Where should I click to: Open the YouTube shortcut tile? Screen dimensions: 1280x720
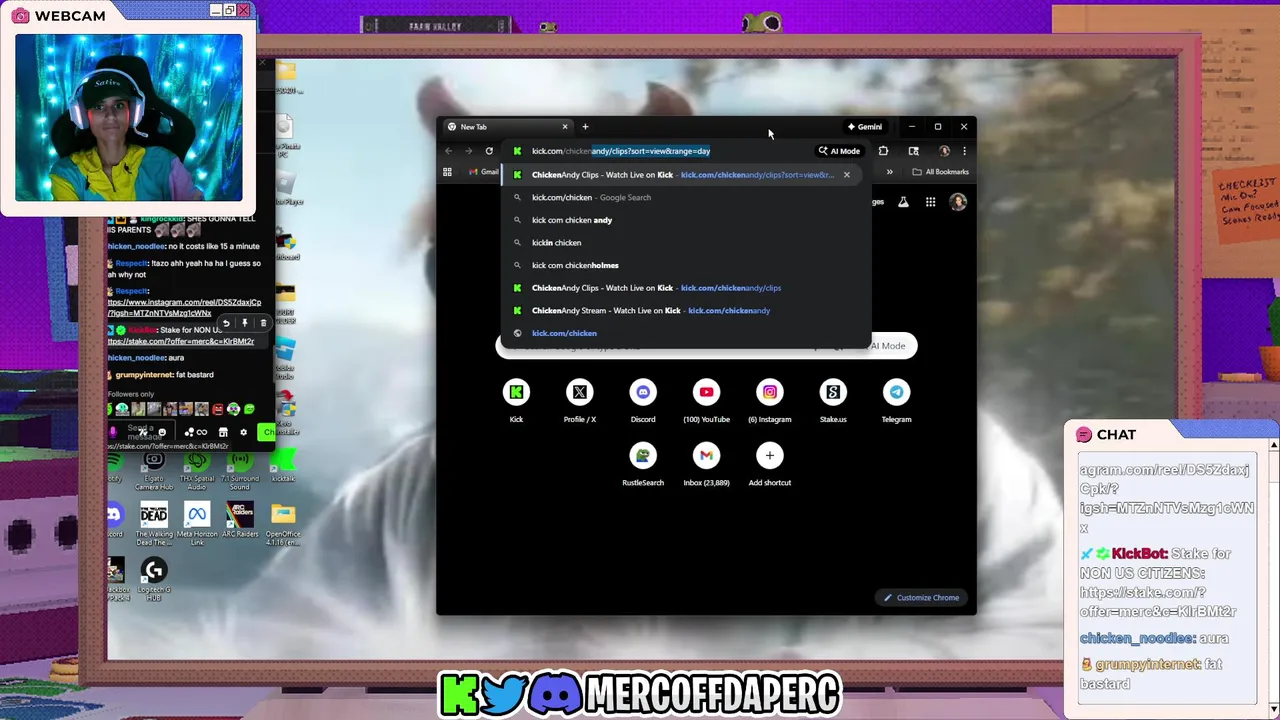[706, 400]
